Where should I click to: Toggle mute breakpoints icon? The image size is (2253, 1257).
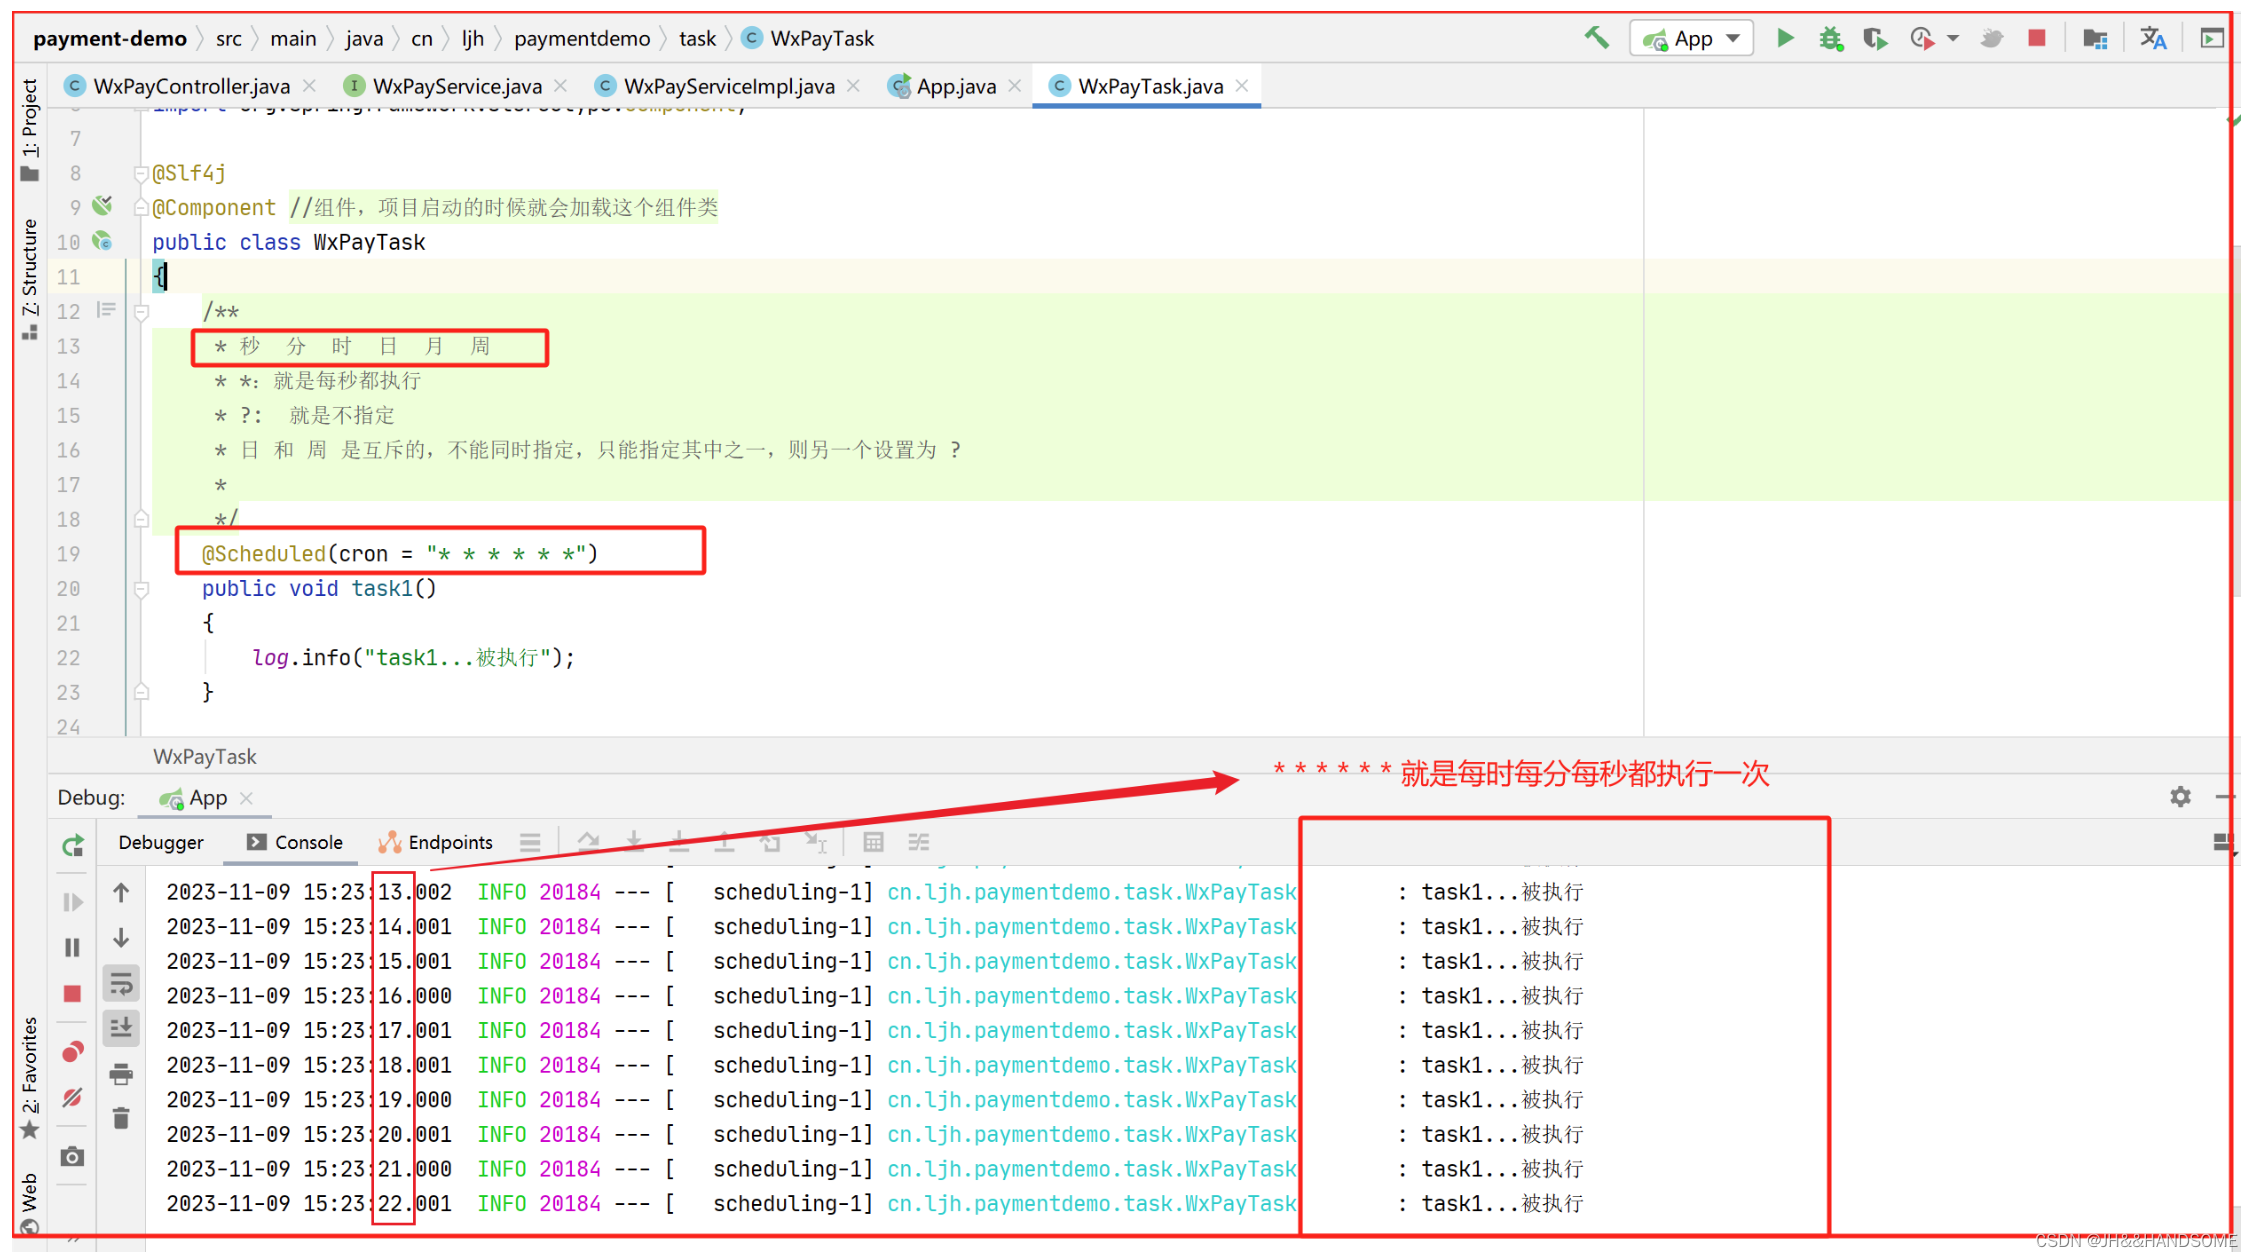72,1098
